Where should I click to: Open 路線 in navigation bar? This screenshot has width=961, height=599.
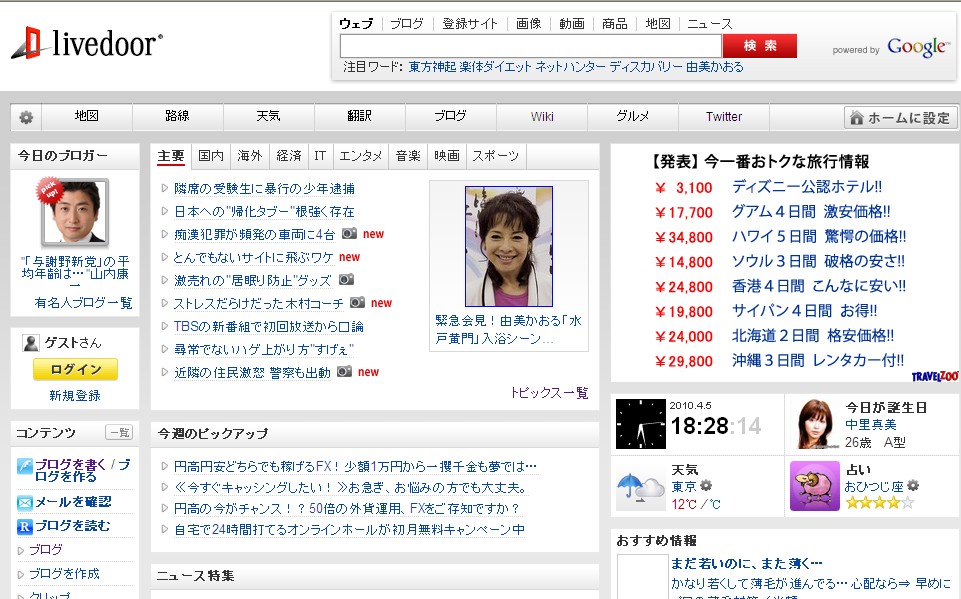pos(177,116)
